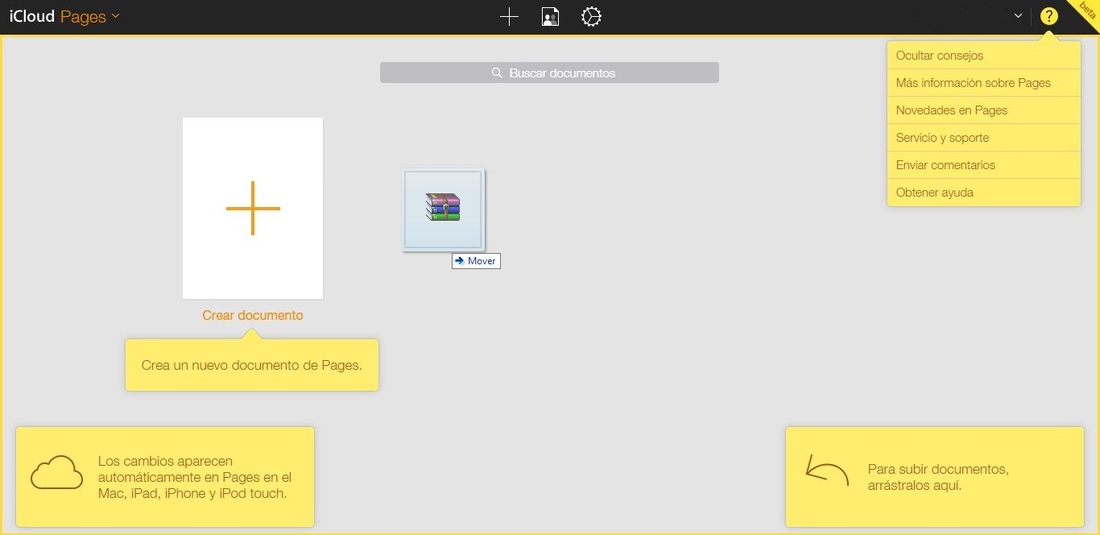
Task: Choose Enviar comentarios menu item
Action: 984,165
